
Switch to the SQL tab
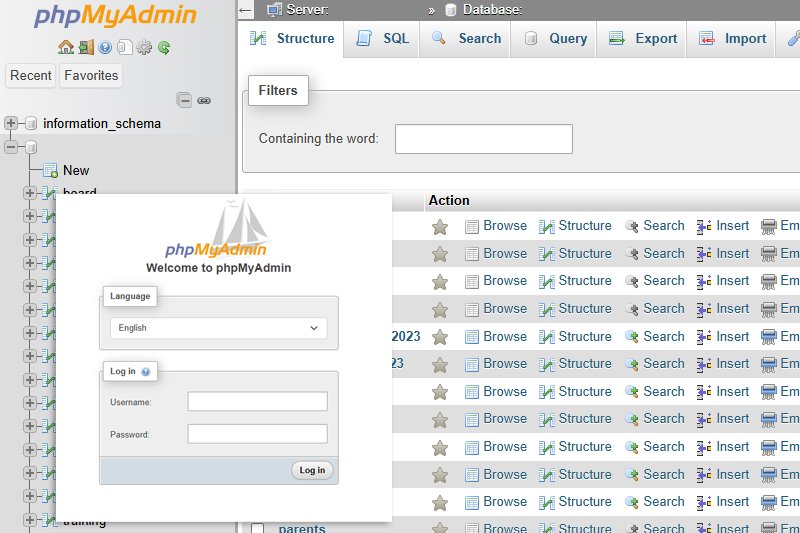tap(383, 39)
